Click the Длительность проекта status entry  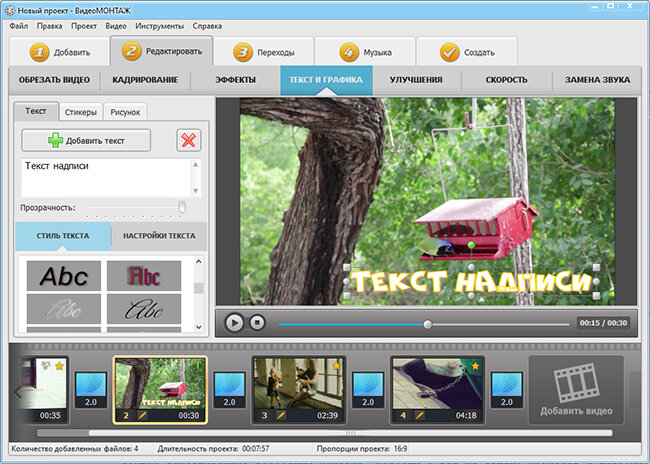213,449
